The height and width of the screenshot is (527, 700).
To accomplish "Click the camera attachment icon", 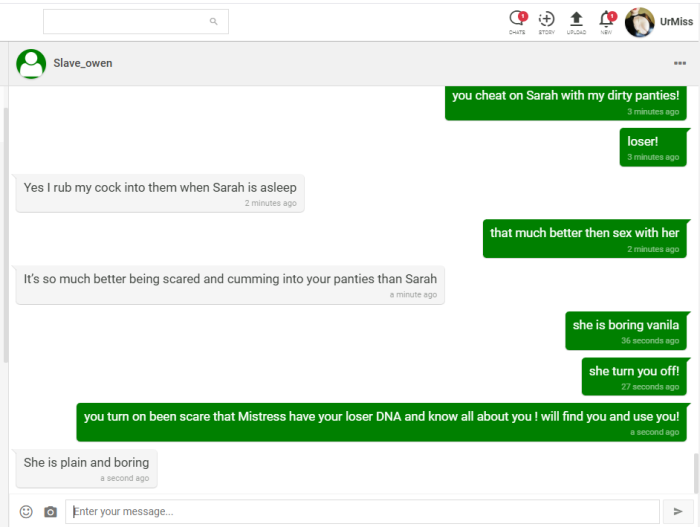I will 50,511.
